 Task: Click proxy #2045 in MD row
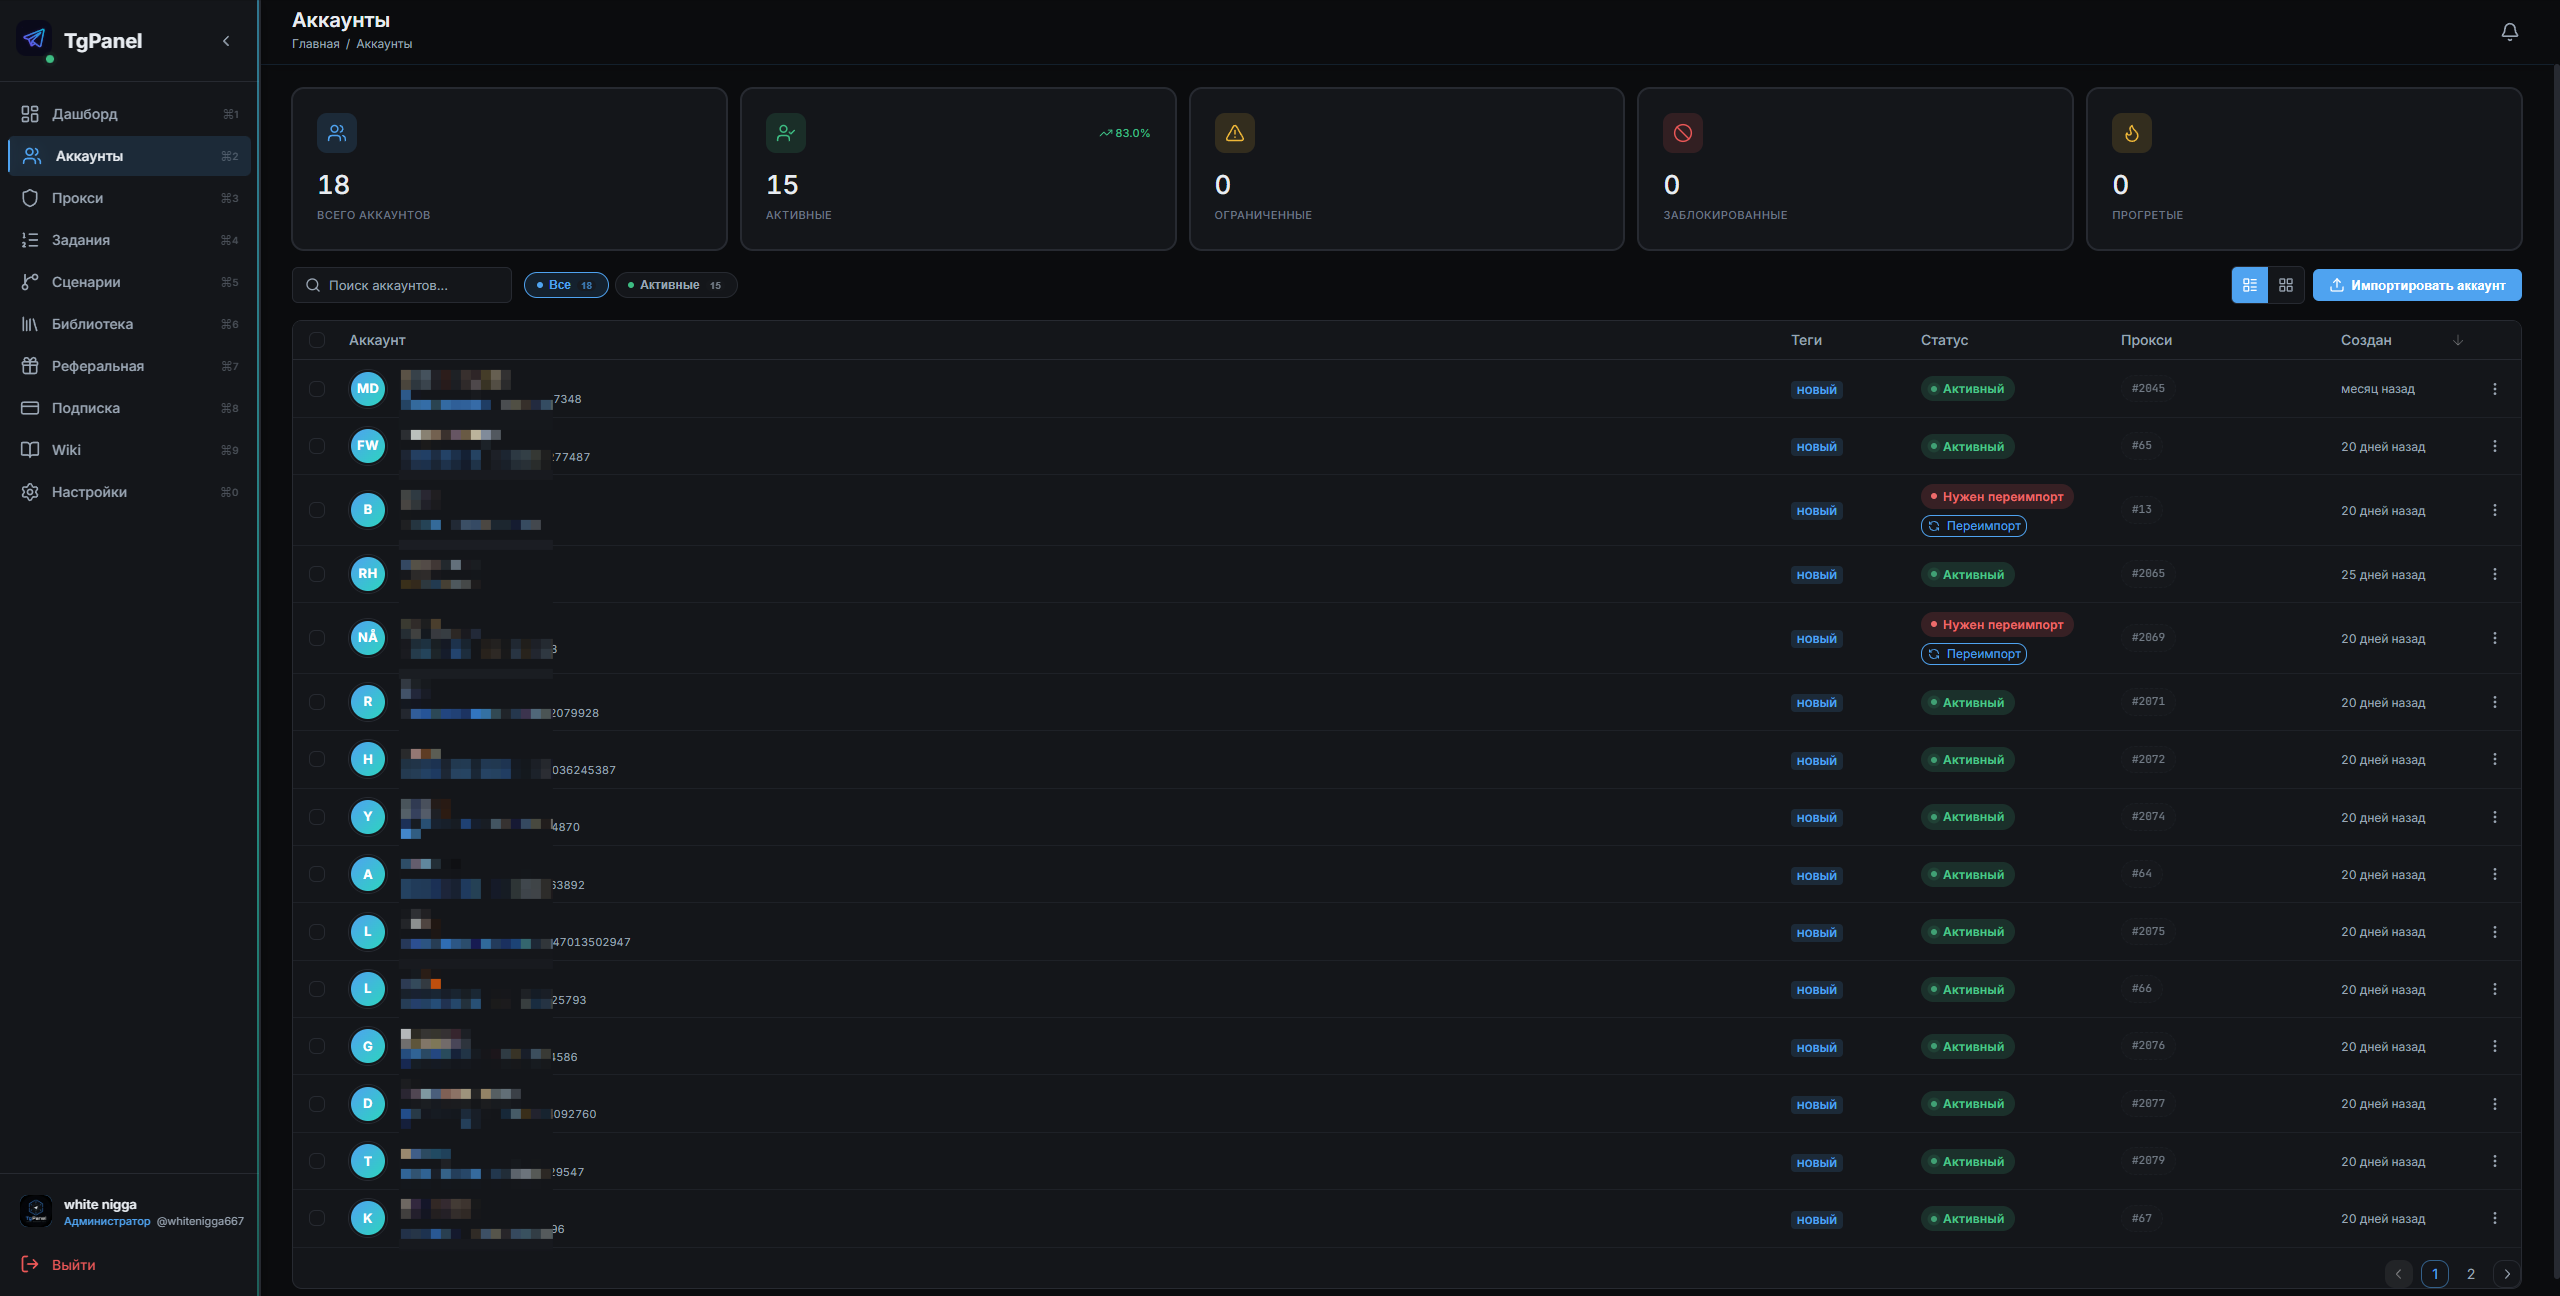tap(2148, 388)
